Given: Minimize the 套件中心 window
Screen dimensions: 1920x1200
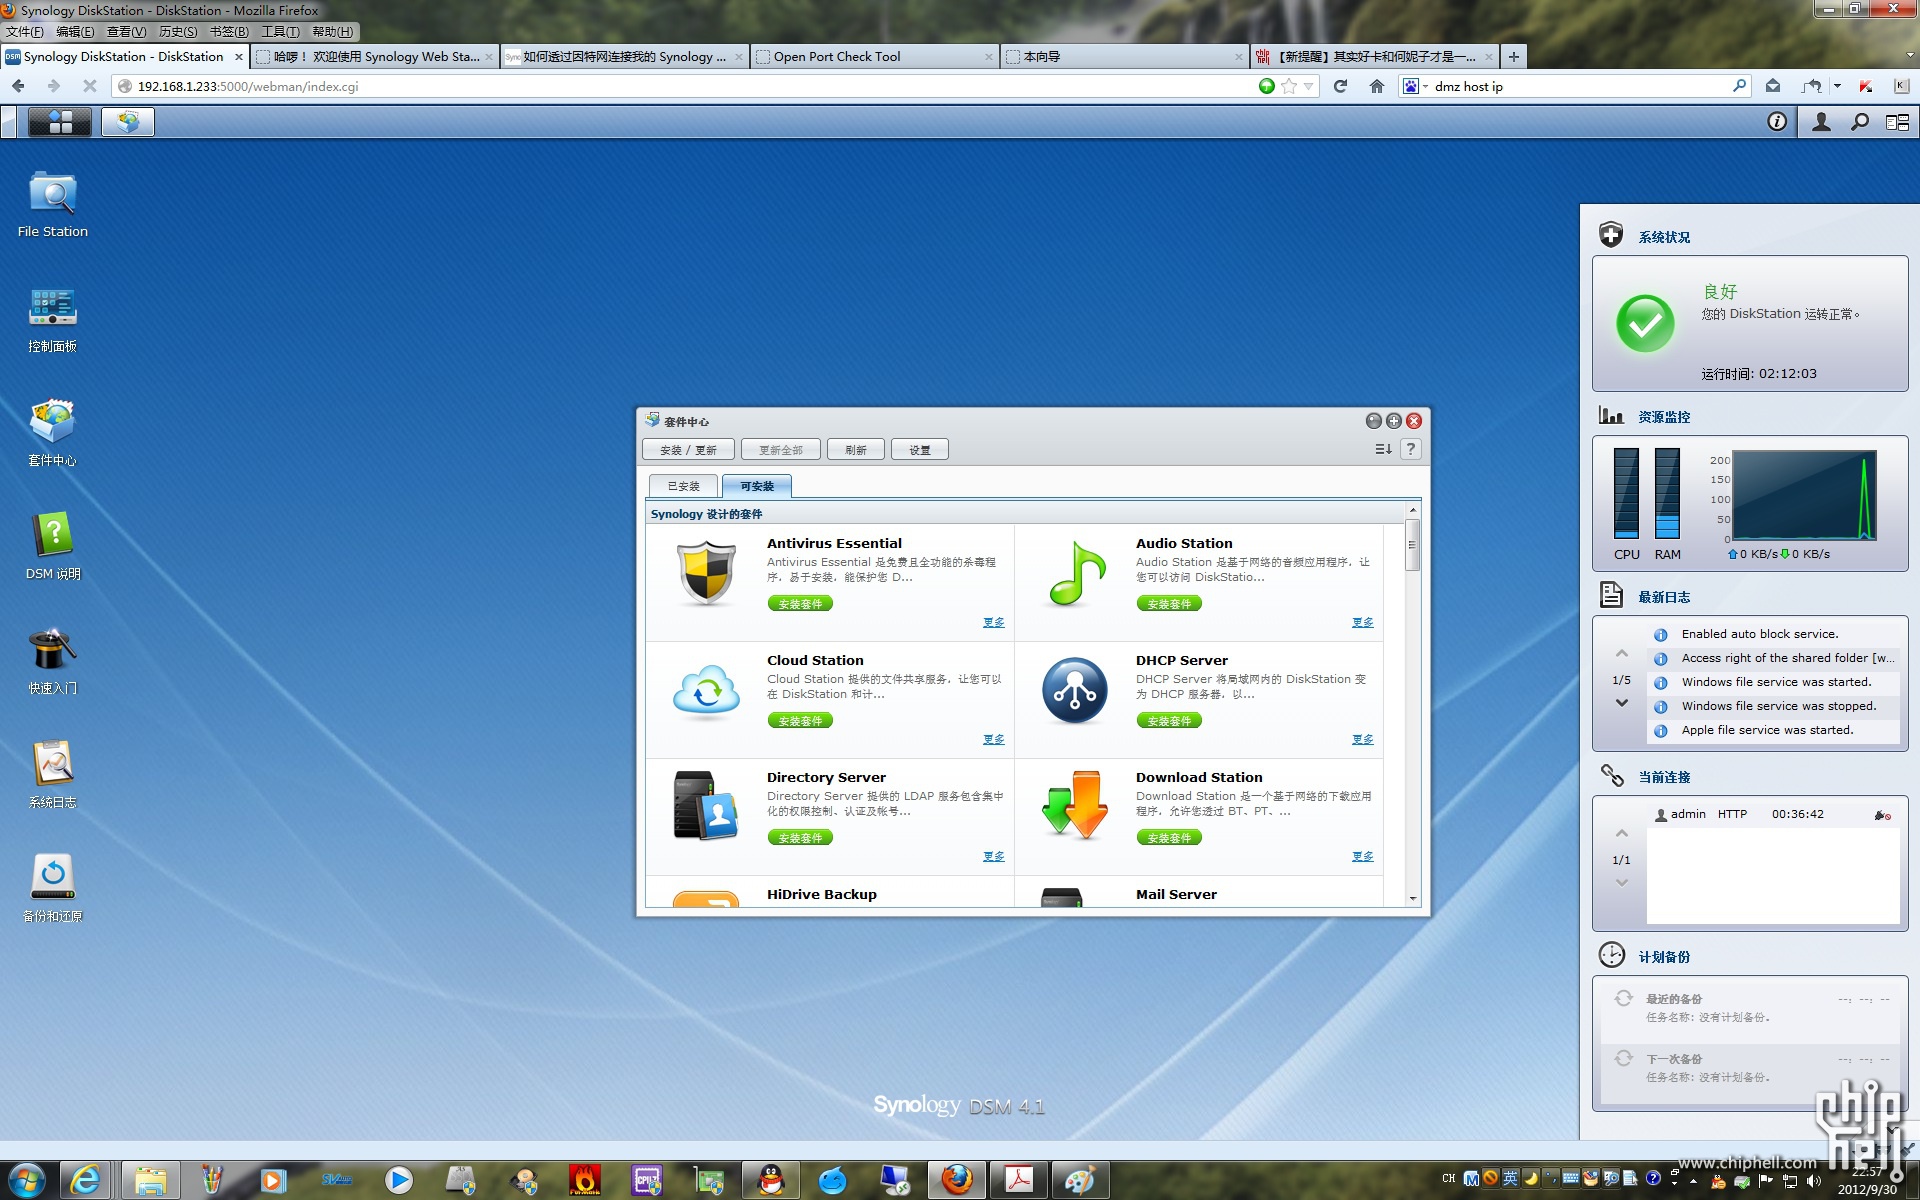Looking at the screenshot, I should (x=1374, y=421).
